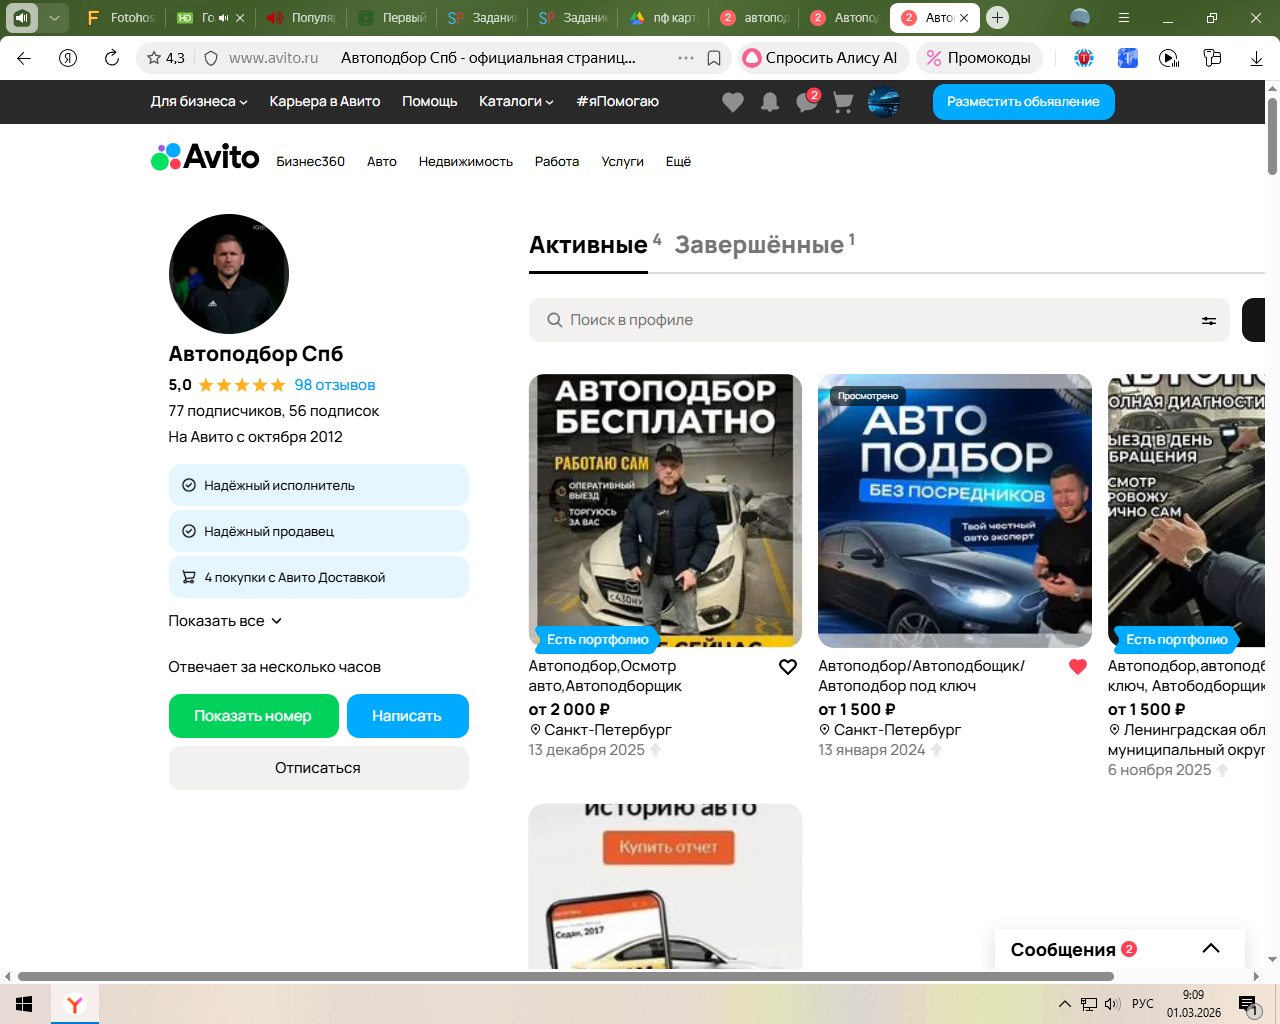Open the #яПомогаю link
1280x1024 pixels.
tap(617, 102)
